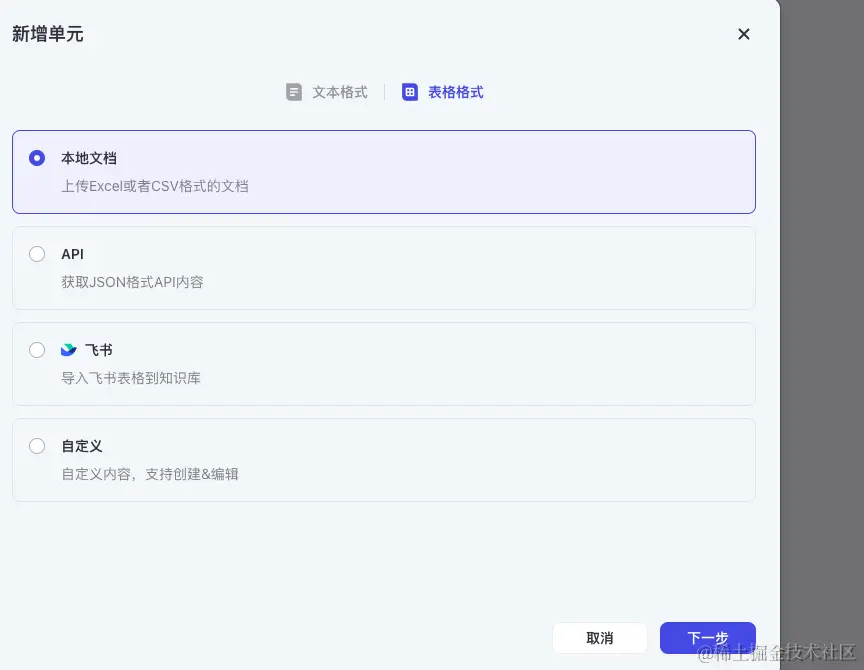
Task: Choose the 飞书 radio button
Action: pyautogui.click(x=37, y=350)
